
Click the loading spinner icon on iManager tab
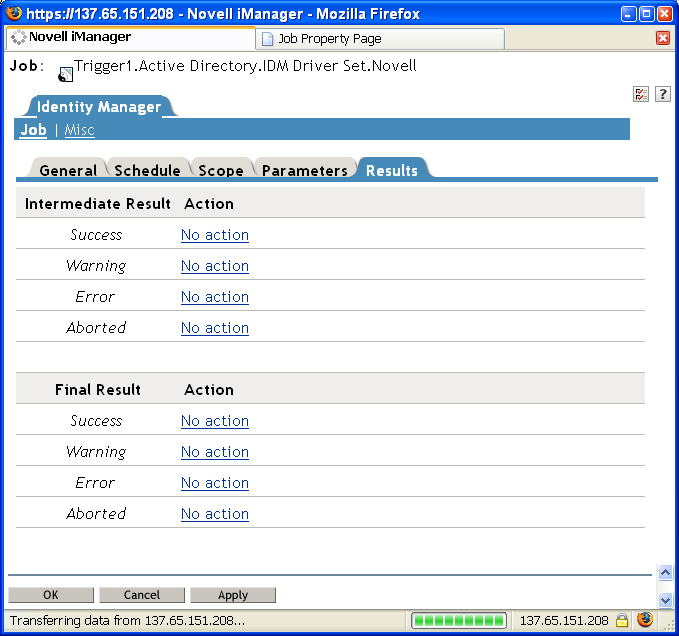[x=18, y=37]
